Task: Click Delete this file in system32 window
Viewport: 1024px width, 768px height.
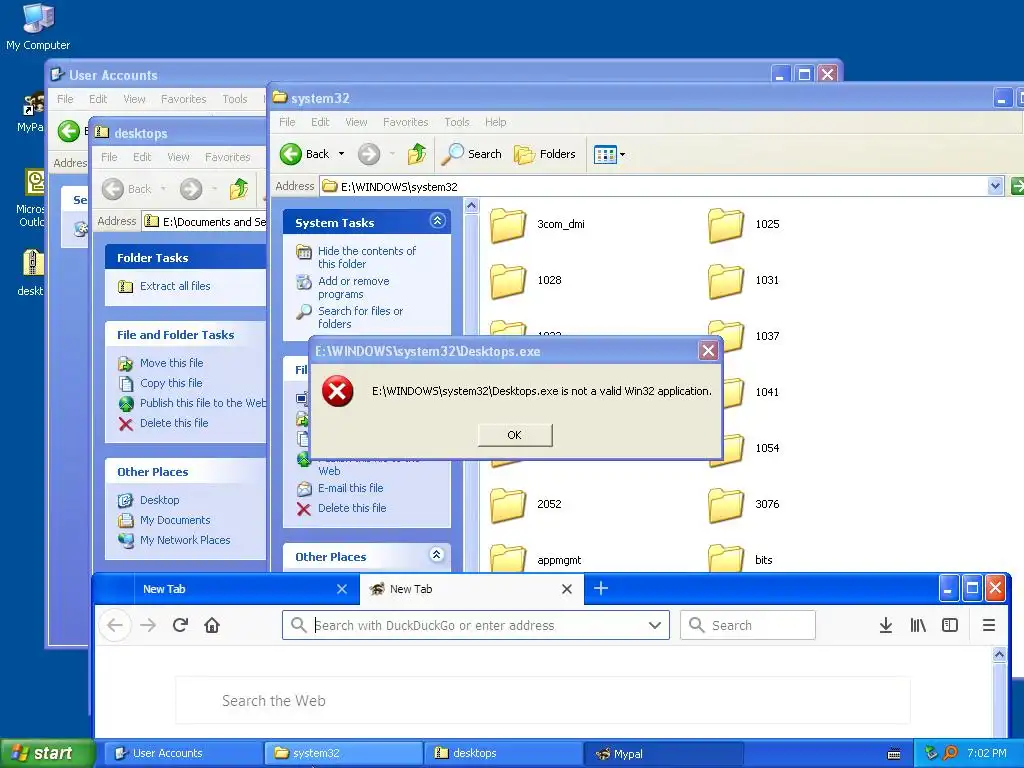Action: [x=351, y=508]
